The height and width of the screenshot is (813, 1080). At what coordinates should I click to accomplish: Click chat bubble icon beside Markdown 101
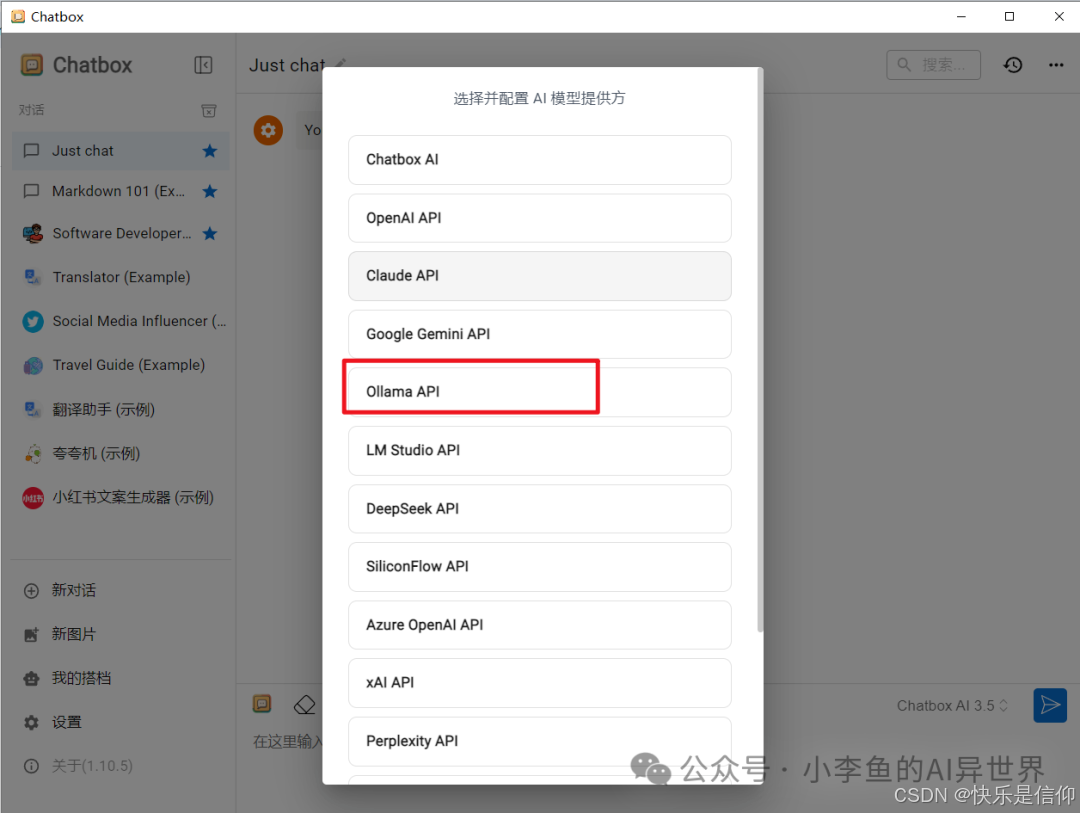[32, 192]
